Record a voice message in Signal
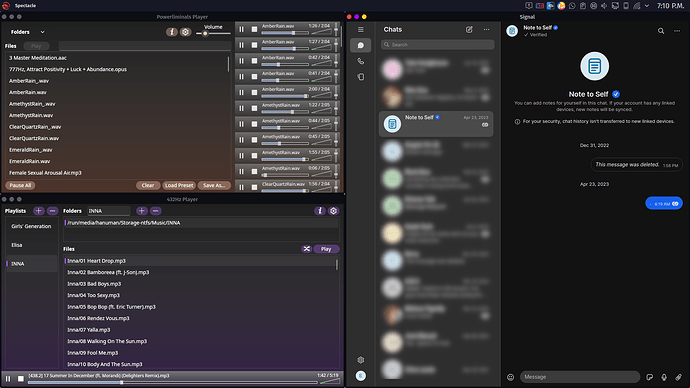This screenshot has height=388, width=690. coord(664,377)
